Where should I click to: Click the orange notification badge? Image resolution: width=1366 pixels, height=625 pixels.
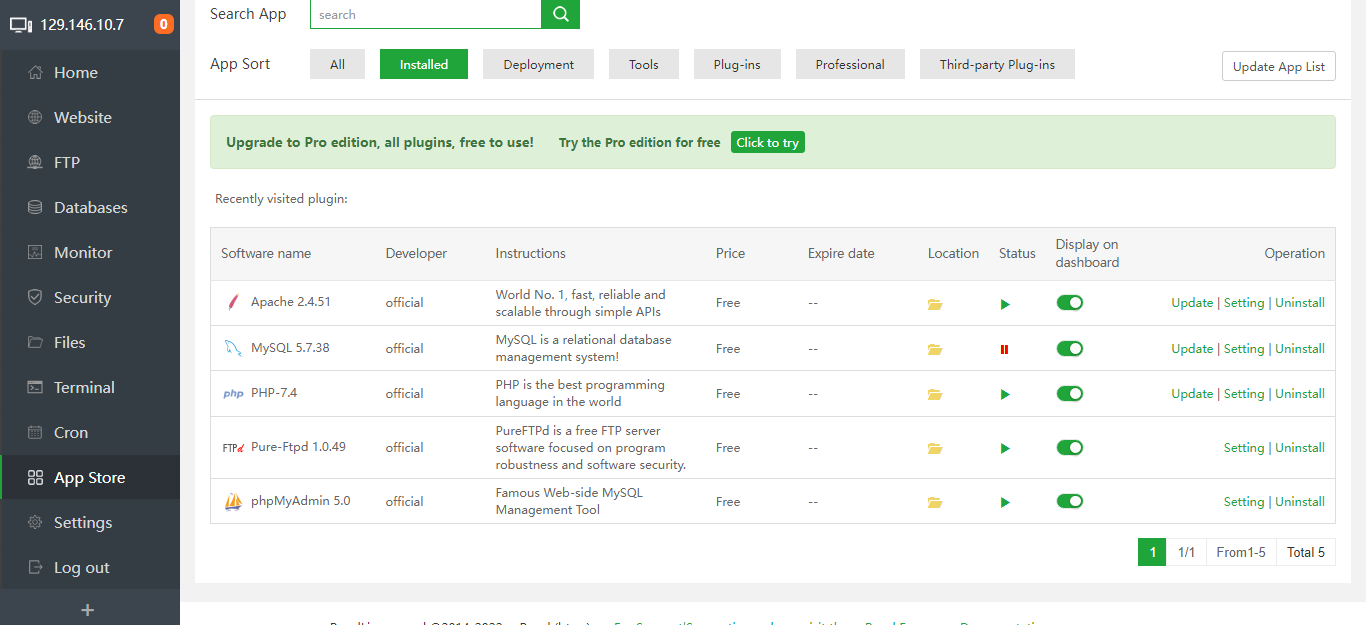click(164, 24)
